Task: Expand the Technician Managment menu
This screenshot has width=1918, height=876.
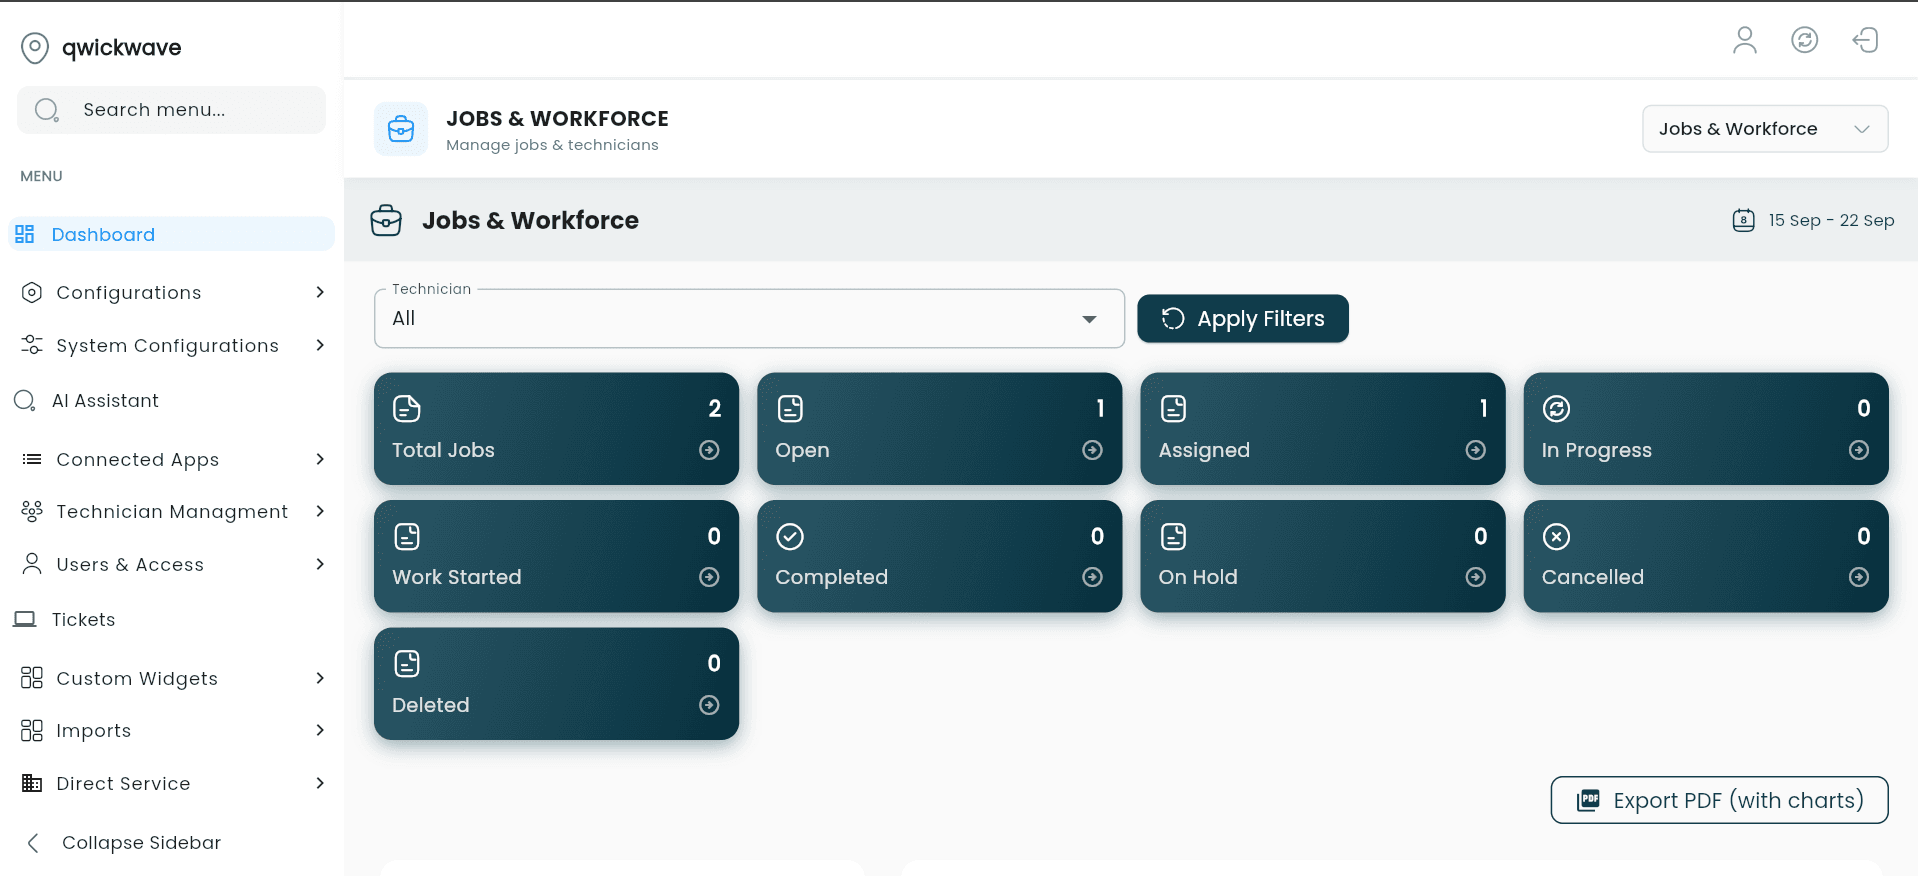Action: (172, 511)
